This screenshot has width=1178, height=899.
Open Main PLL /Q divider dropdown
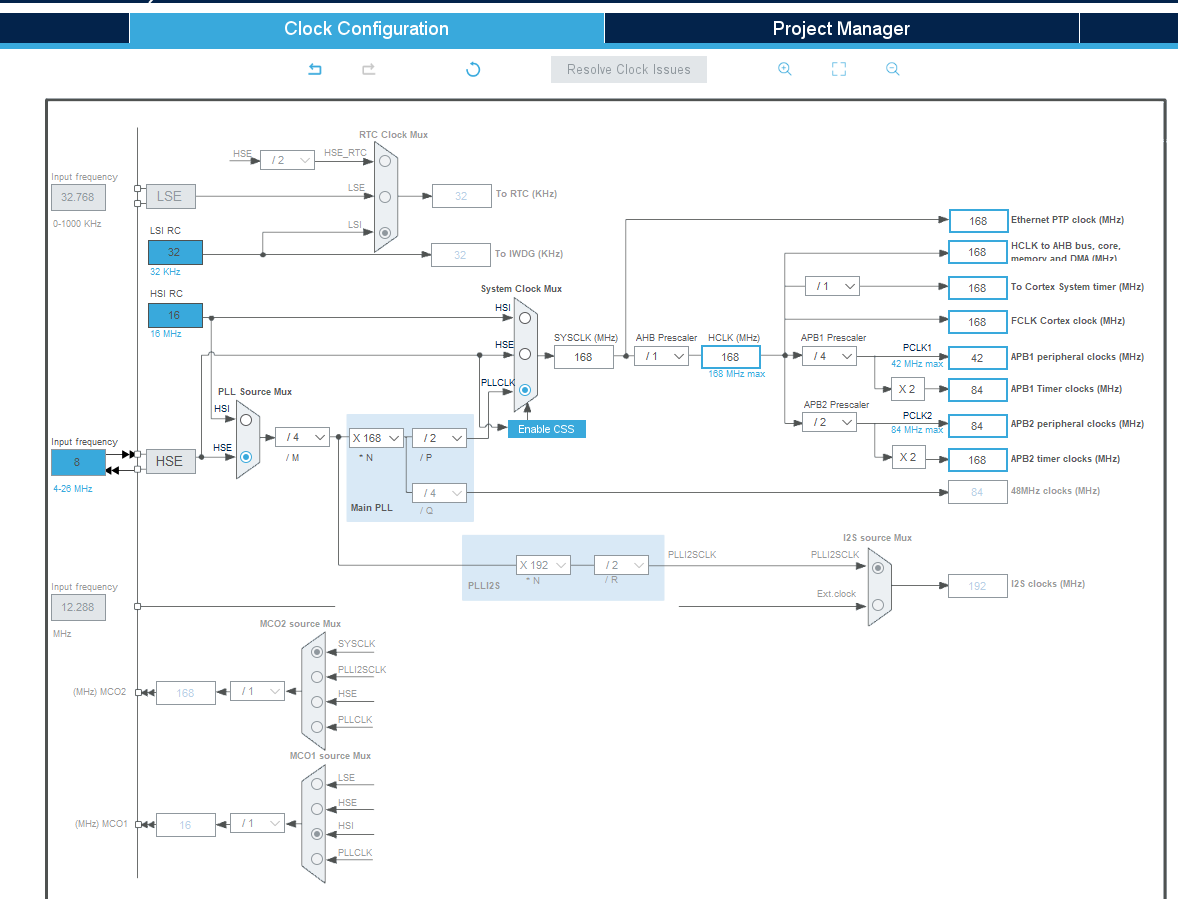pos(439,493)
